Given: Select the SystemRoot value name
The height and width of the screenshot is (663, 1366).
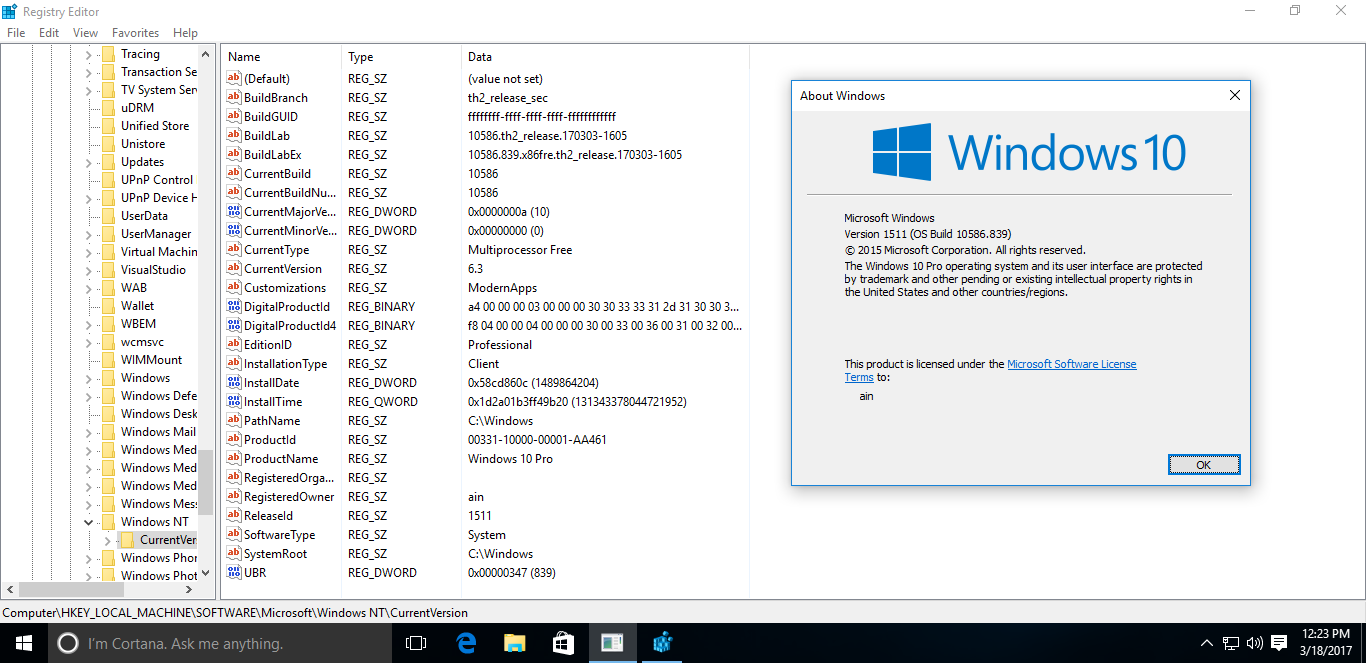Looking at the screenshot, I should tap(276, 554).
